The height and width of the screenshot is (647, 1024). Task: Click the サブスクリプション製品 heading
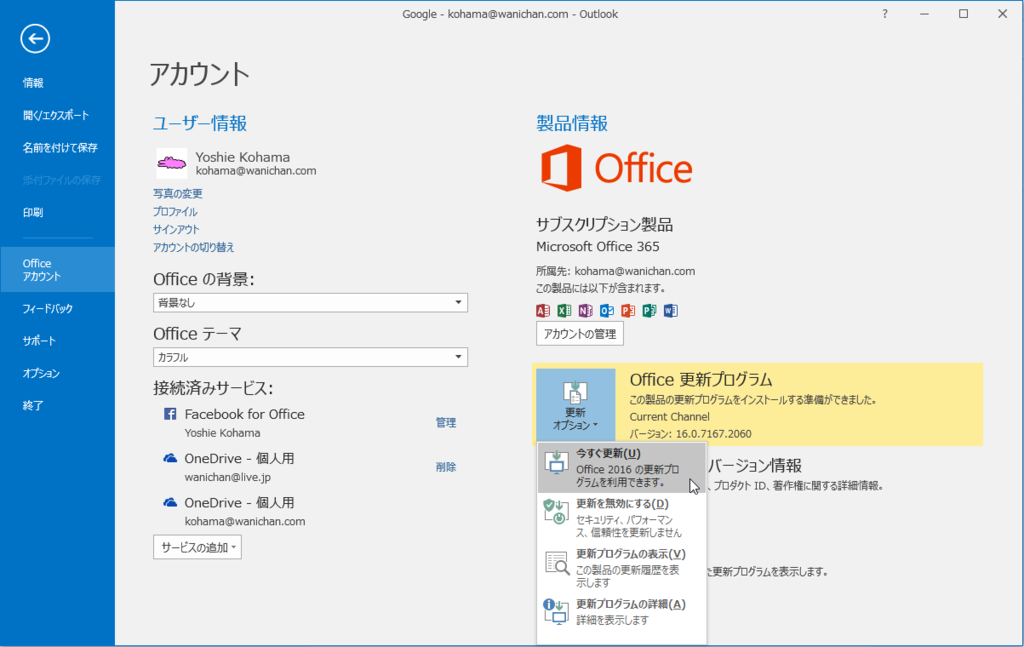[604, 225]
